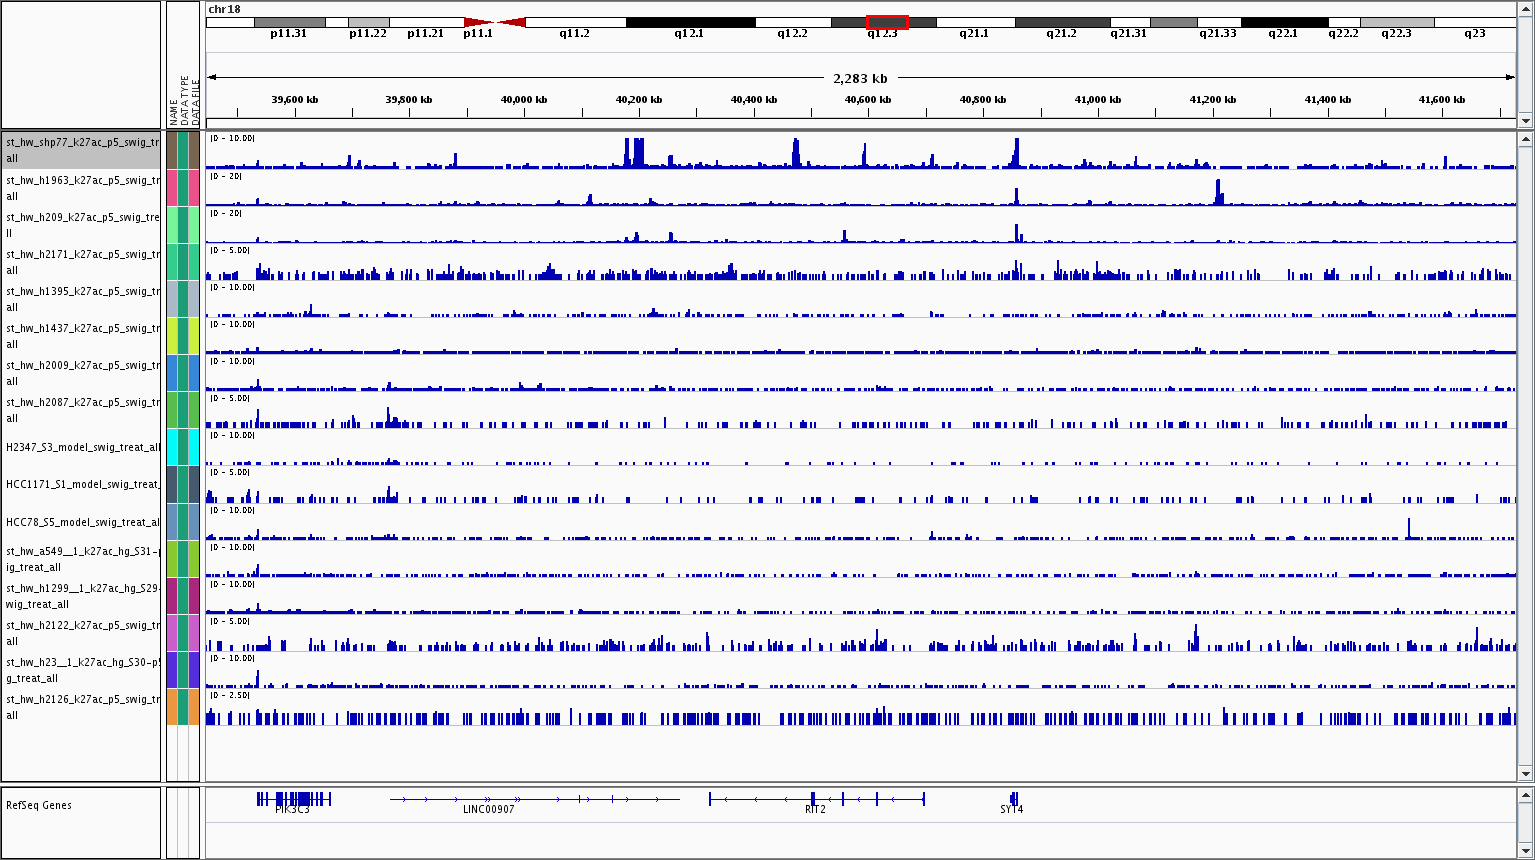This screenshot has width=1535, height=860.
Task: Select the RefSeq Genes track label
Action: point(40,805)
